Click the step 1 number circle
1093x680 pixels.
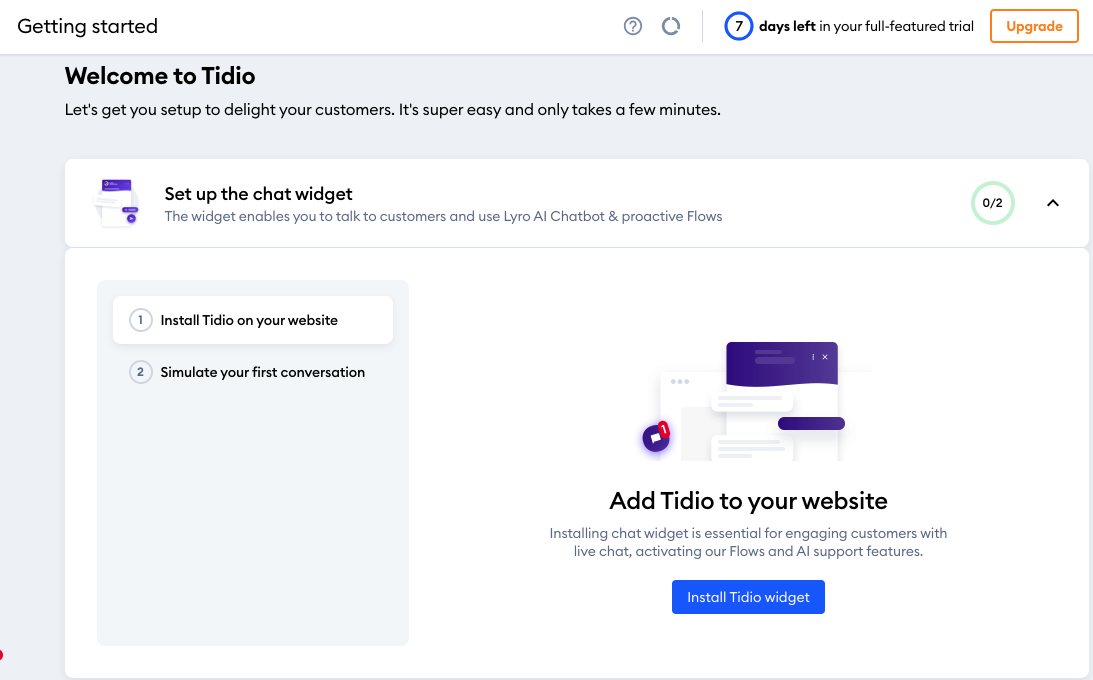tap(140, 320)
